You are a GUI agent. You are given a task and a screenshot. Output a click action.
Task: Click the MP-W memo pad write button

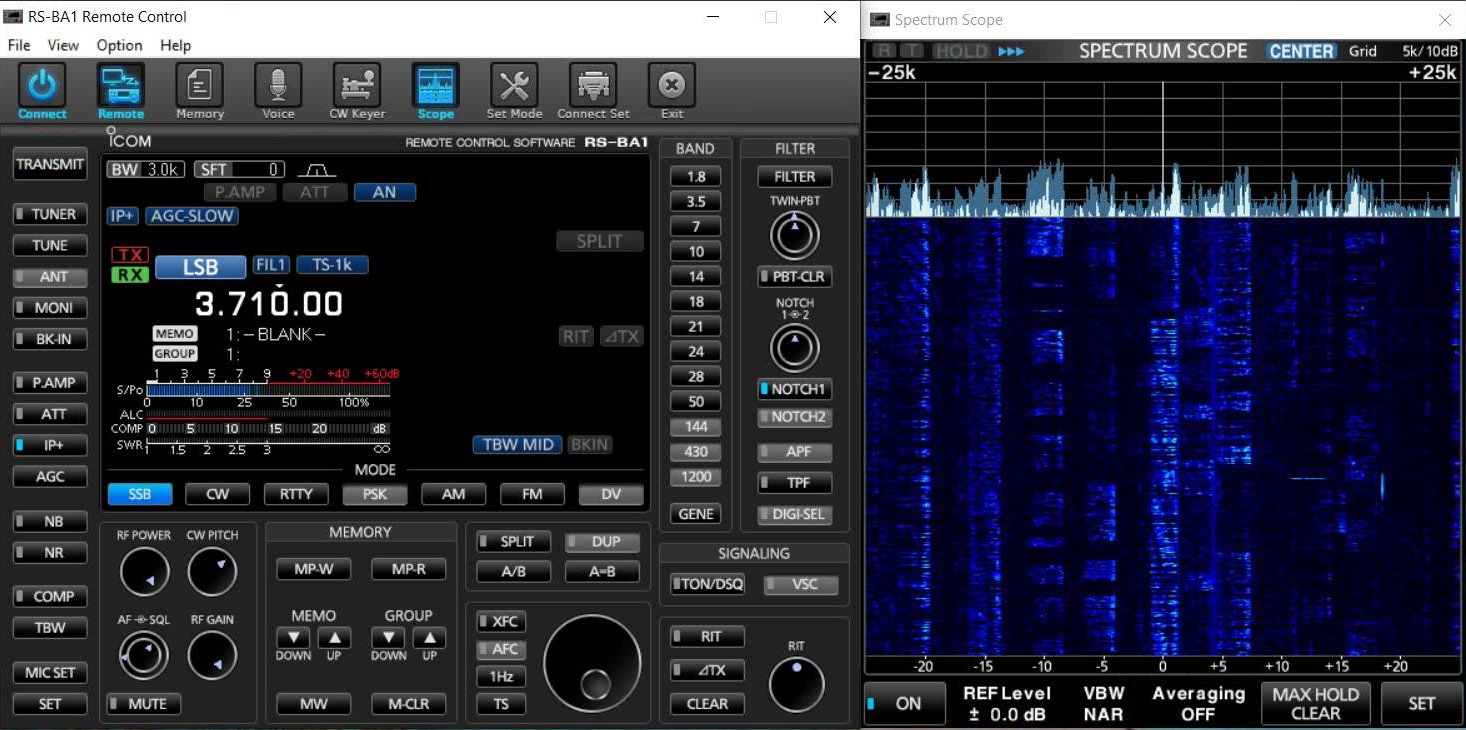click(314, 569)
